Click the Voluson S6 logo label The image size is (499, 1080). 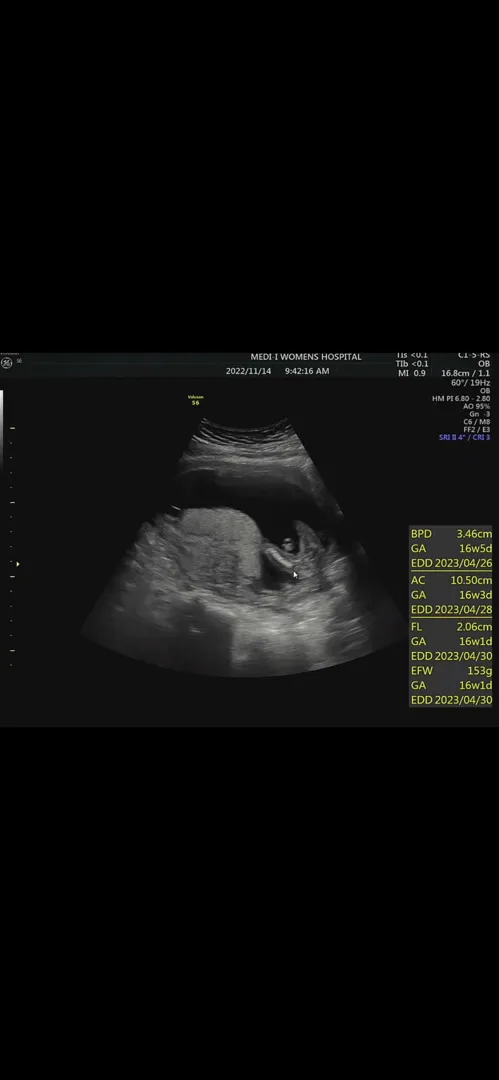[196, 399]
